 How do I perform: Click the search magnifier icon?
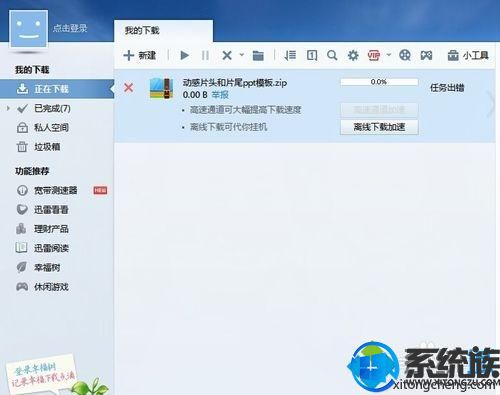(332, 55)
